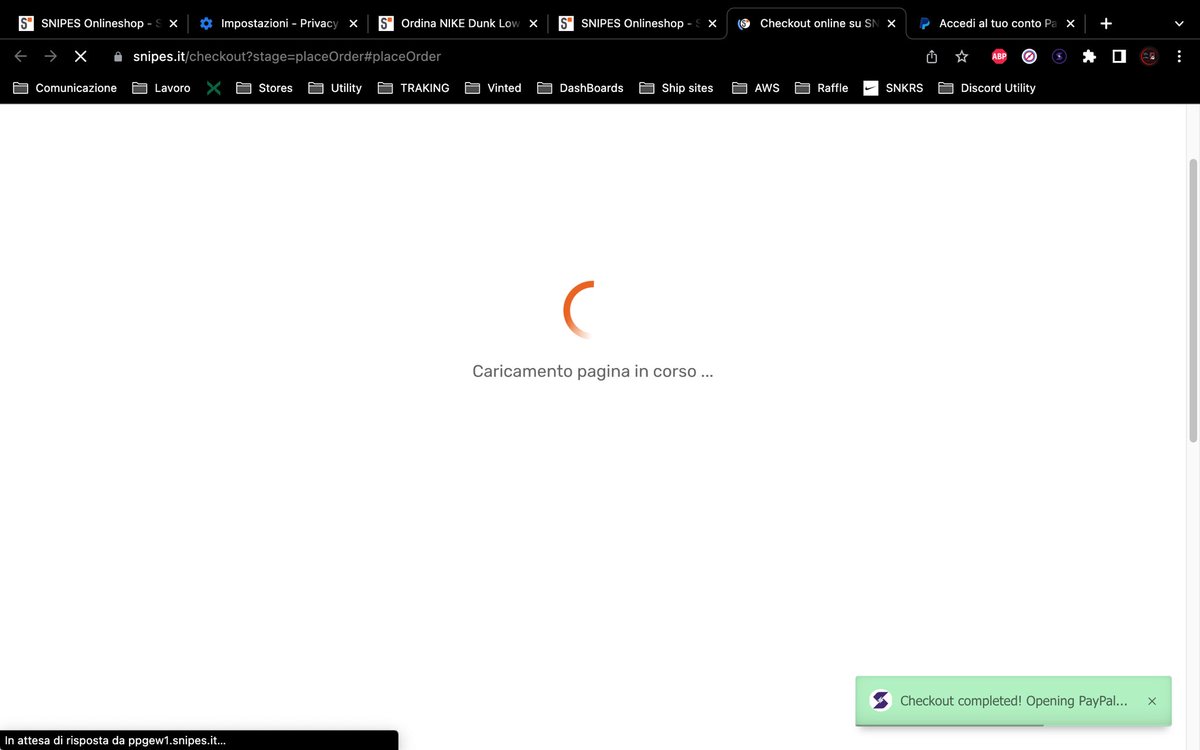The image size is (1200, 750).
Task: Open the Vinted bookmarks folder
Action: pos(493,88)
